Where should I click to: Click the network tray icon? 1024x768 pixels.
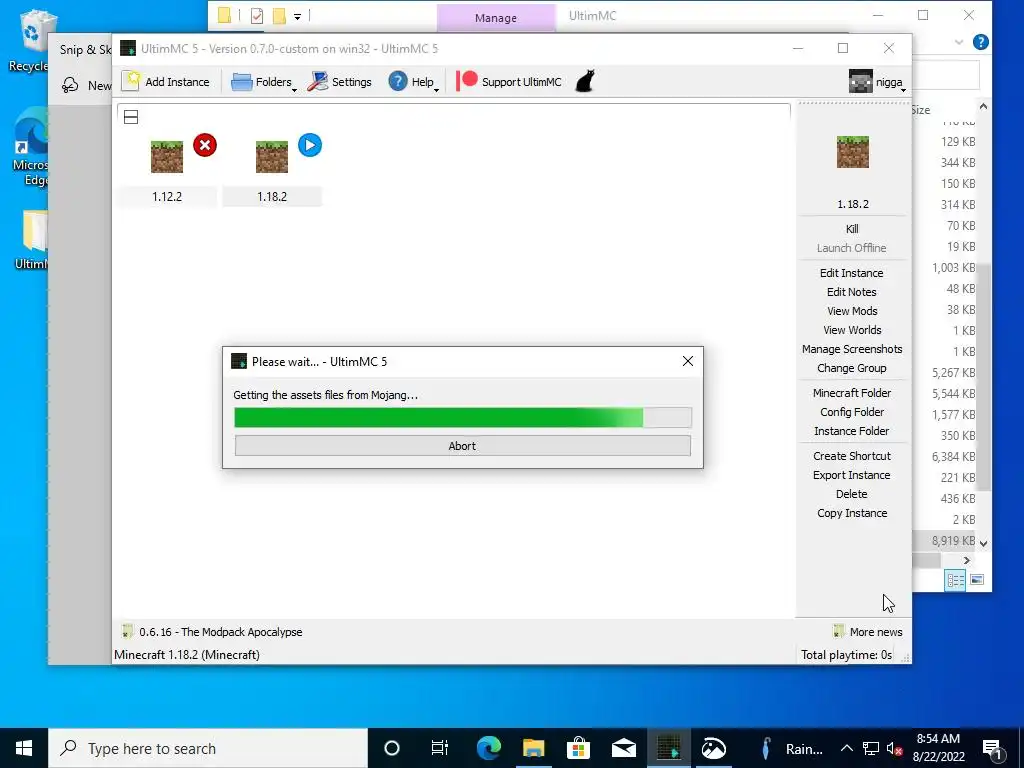pos(871,748)
